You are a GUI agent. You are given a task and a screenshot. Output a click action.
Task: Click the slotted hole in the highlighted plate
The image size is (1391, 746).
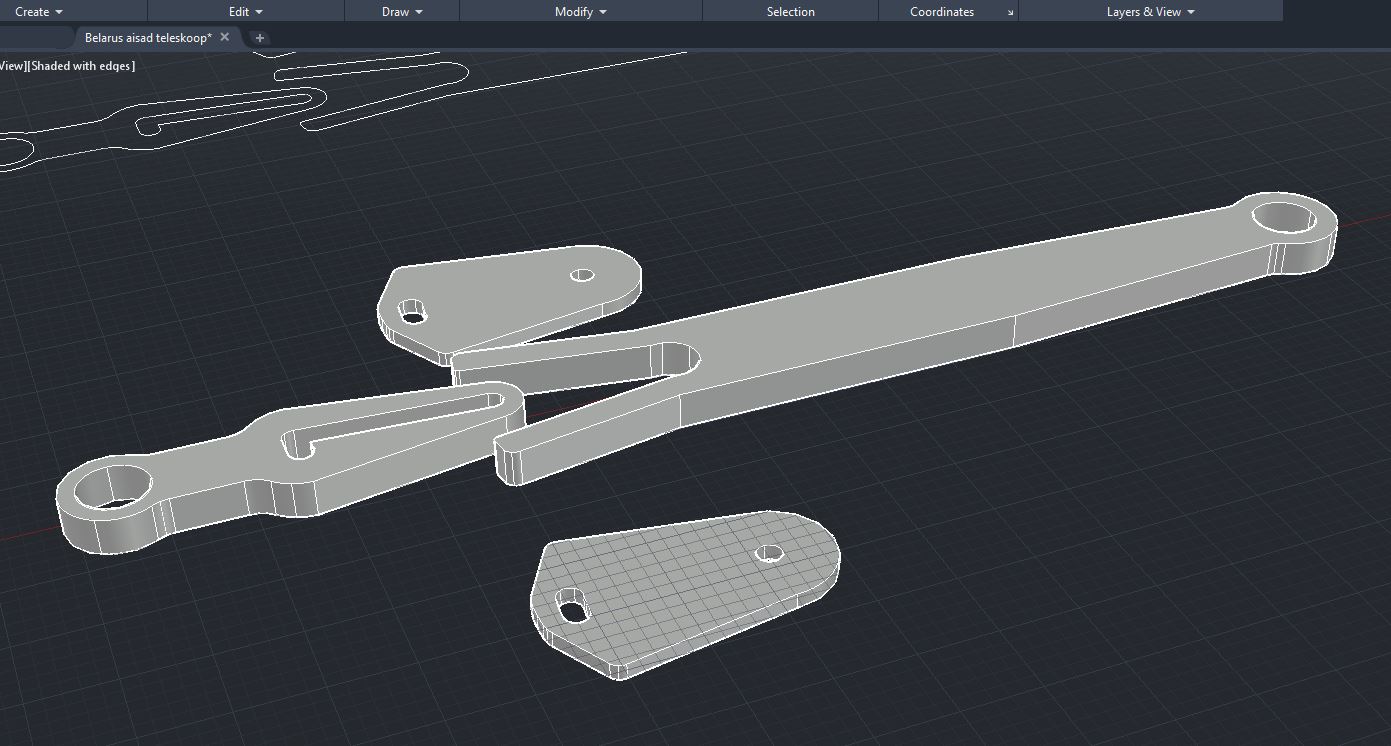pos(572,605)
